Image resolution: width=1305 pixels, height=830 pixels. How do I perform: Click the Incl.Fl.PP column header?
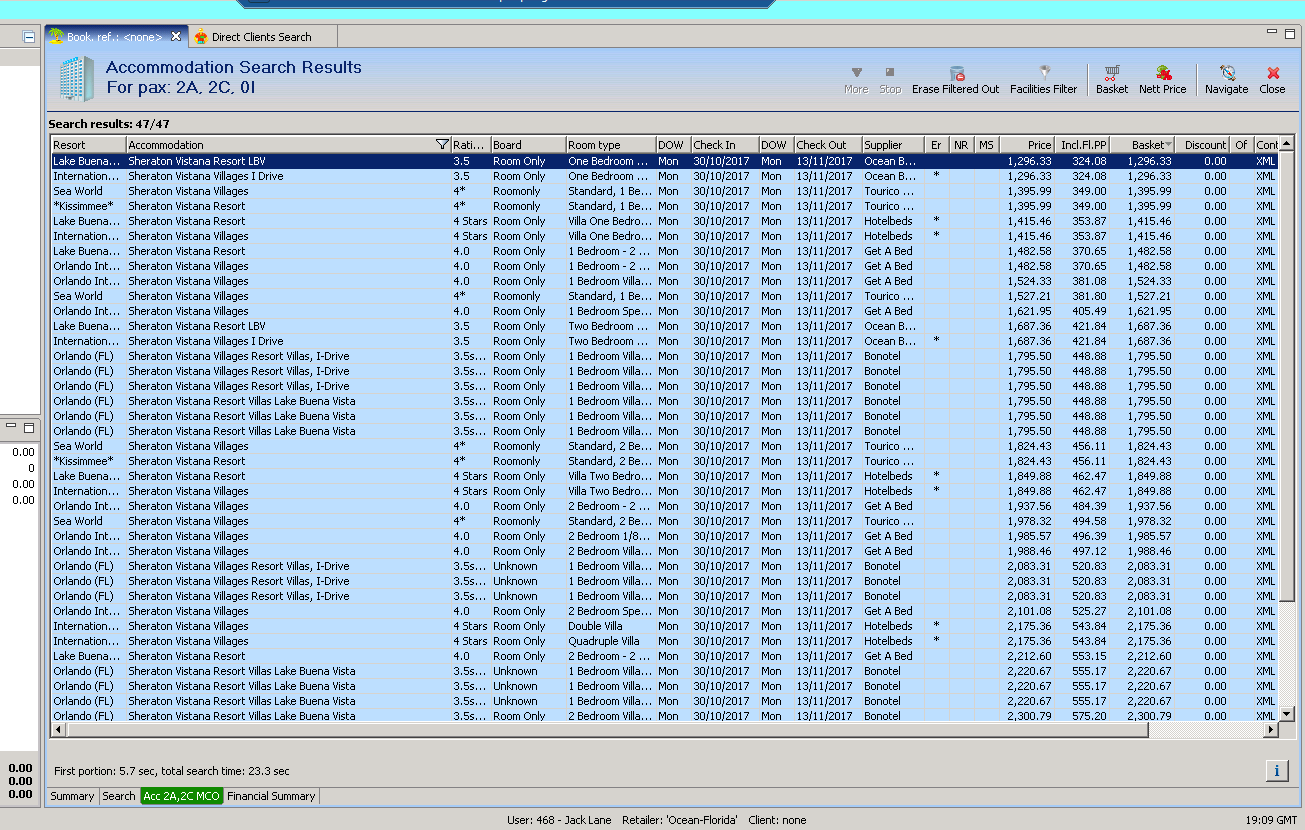tap(1083, 145)
